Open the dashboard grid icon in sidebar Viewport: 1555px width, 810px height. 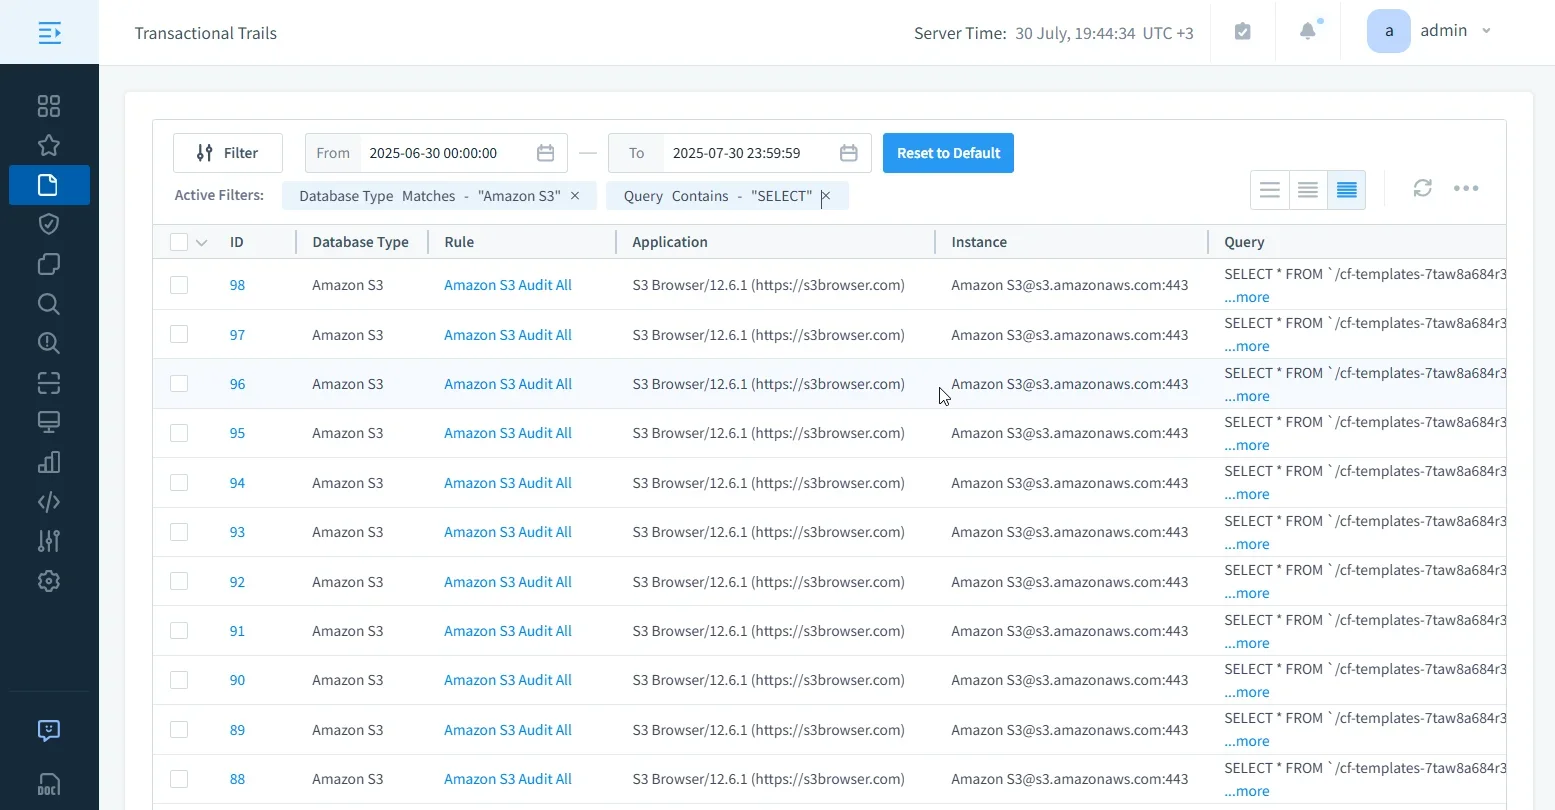tap(48, 105)
